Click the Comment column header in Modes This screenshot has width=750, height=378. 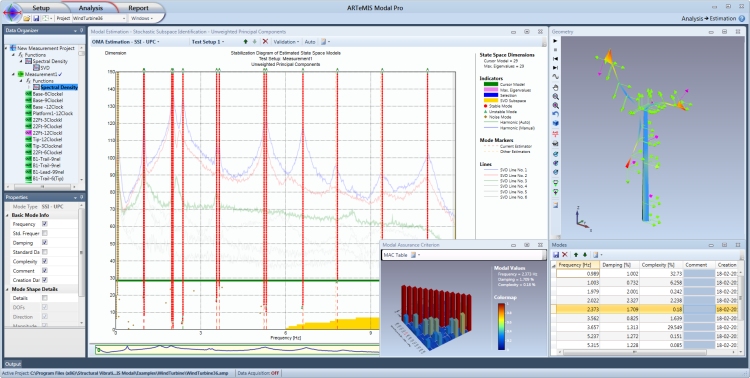699,265
